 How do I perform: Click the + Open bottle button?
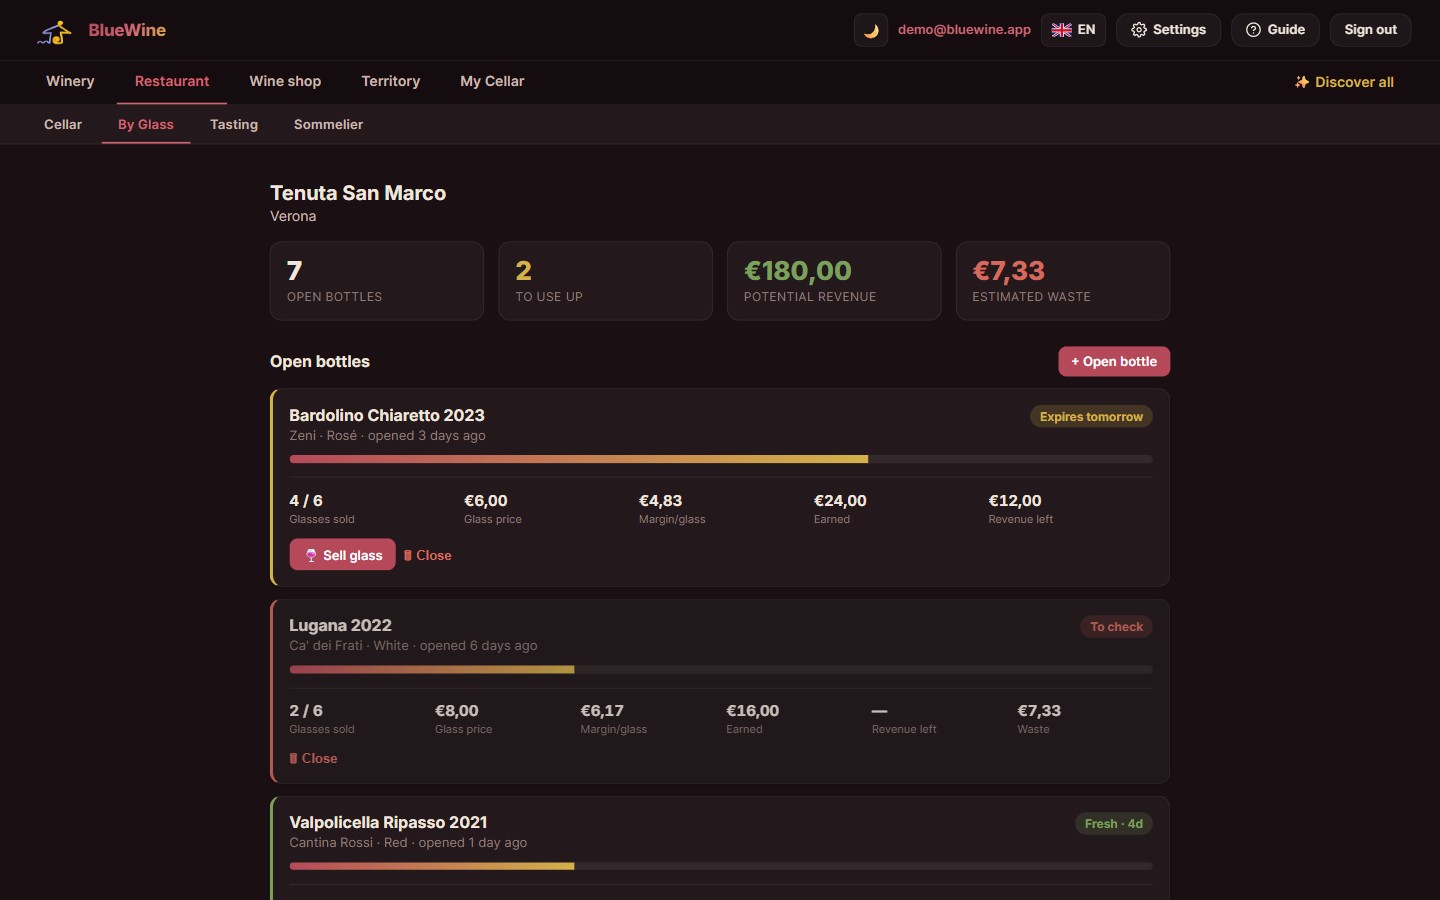click(1114, 361)
